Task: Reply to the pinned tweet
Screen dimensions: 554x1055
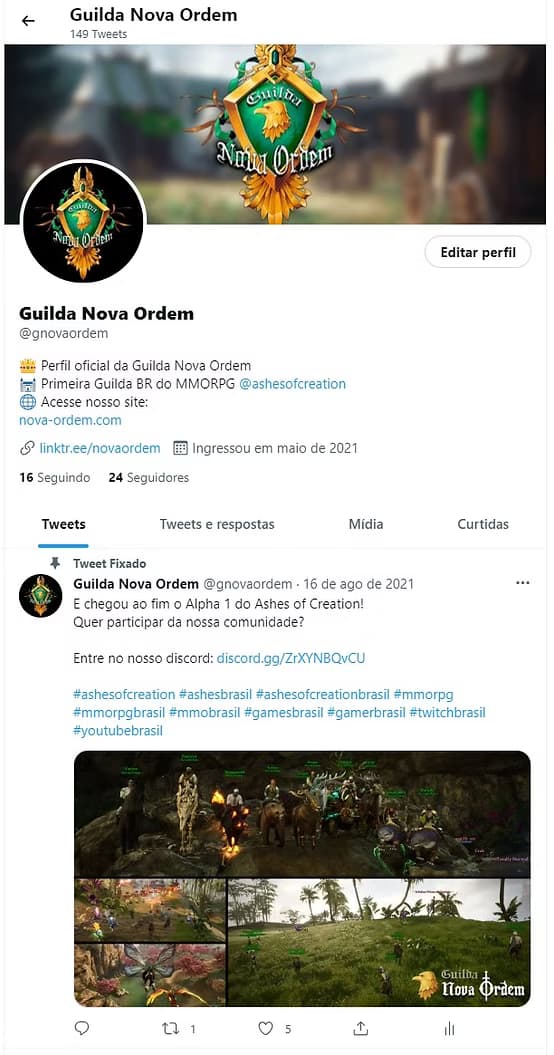Action: 82,1028
